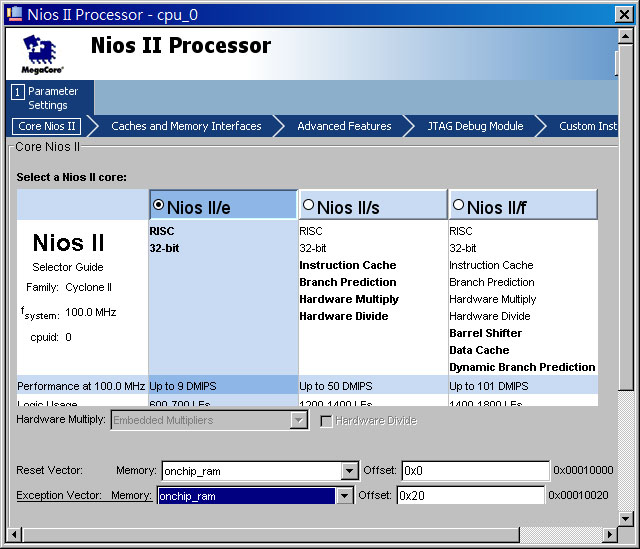Image resolution: width=640 pixels, height=549 pixels.
Task: Toggle the Hardware Divide checkbox
Action: [326, 421]
